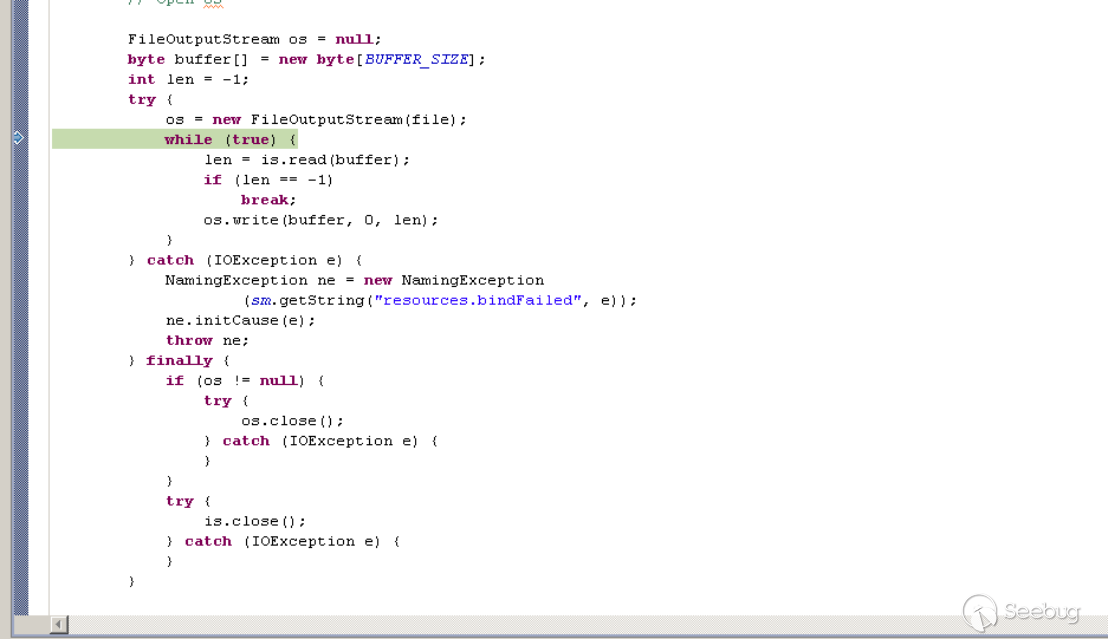Click the len = is.read(buffer) statement
This screenshot has height=640, width=1108.
pos(307,160)
